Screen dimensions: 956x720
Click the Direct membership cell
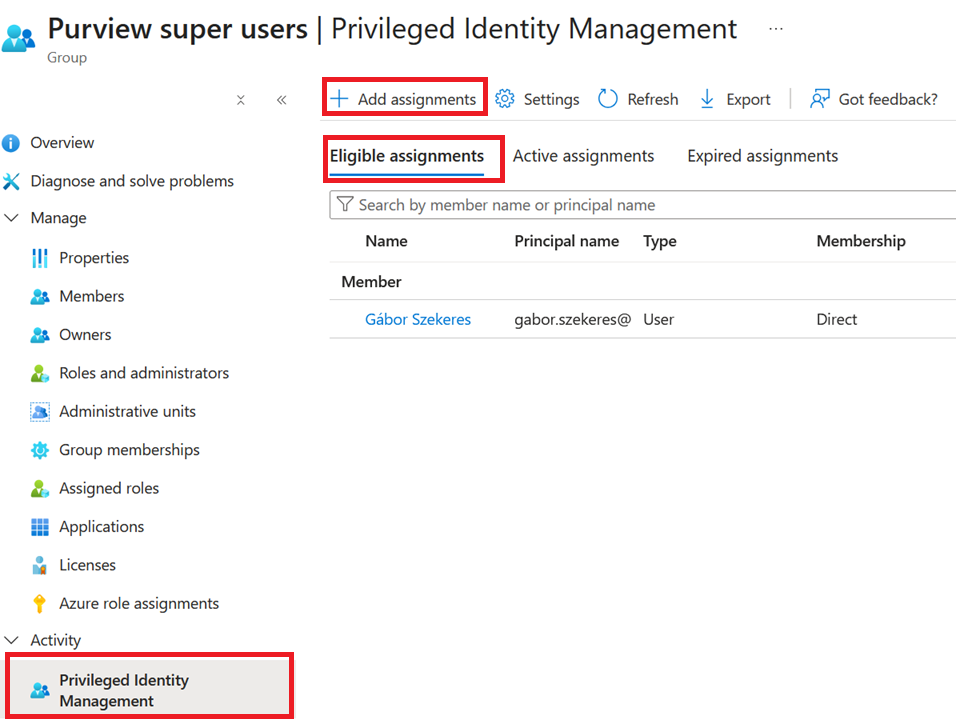[836, 319]
